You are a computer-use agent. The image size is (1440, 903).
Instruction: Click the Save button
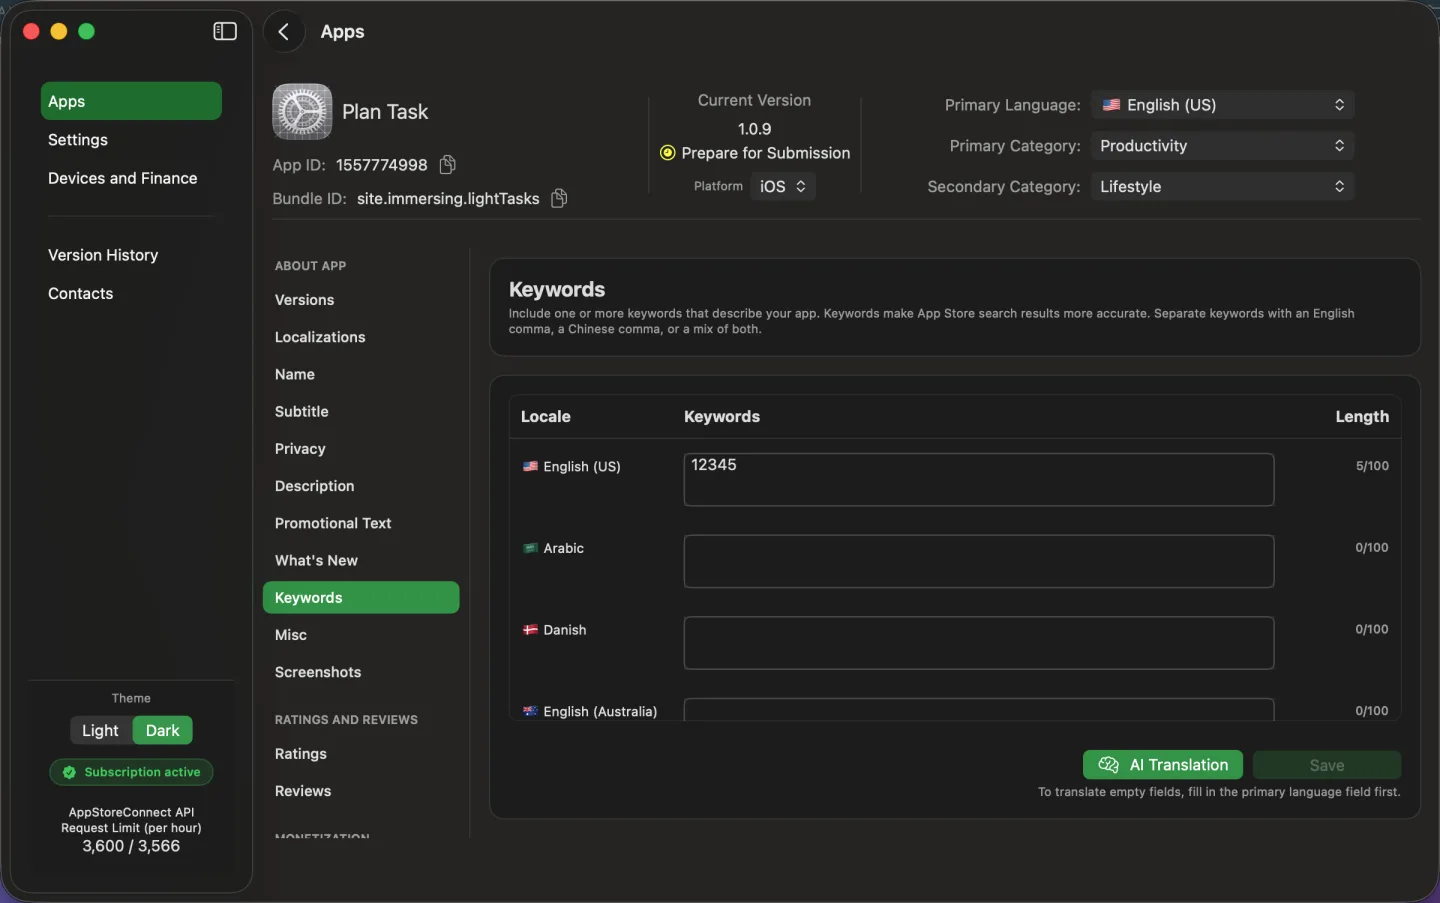1327,765
